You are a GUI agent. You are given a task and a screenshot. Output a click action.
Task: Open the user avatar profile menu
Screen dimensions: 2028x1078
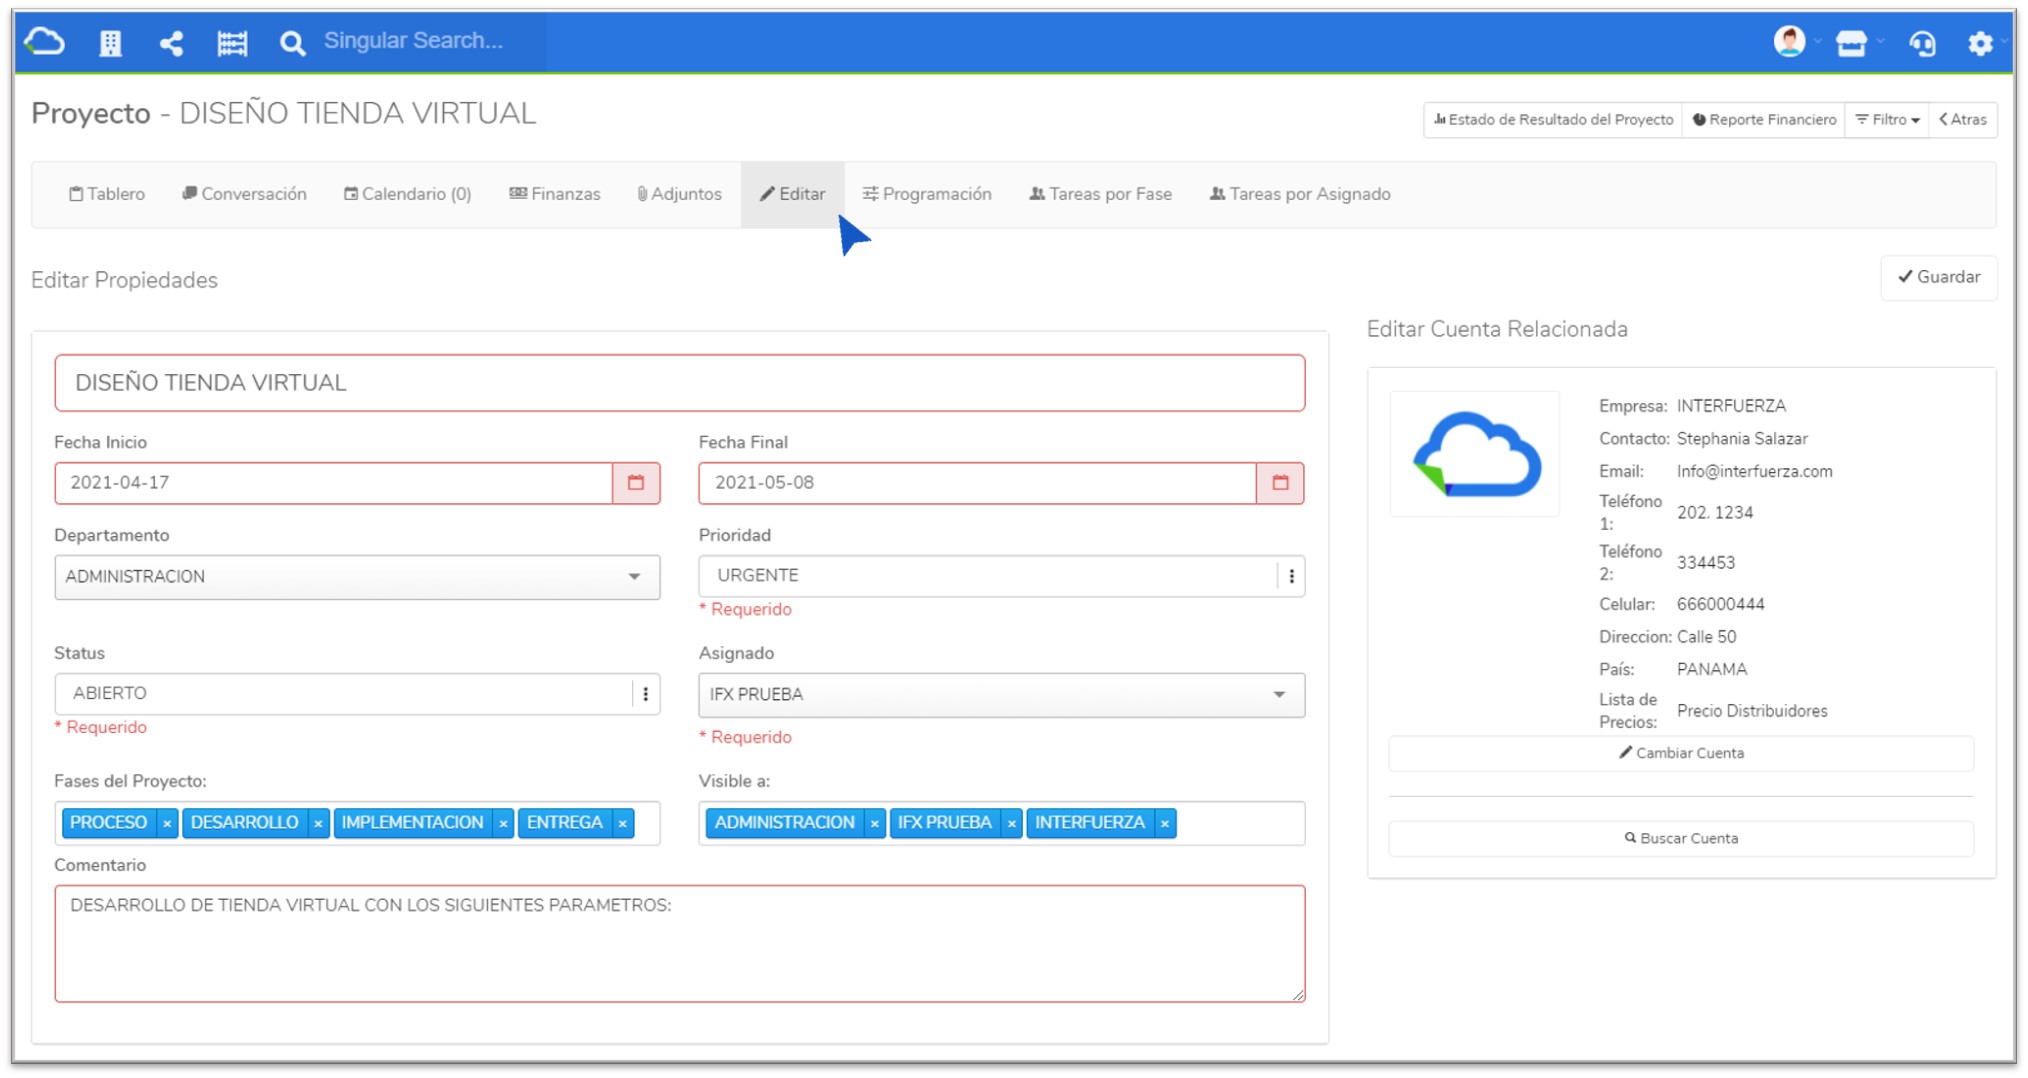point(1789,42)
